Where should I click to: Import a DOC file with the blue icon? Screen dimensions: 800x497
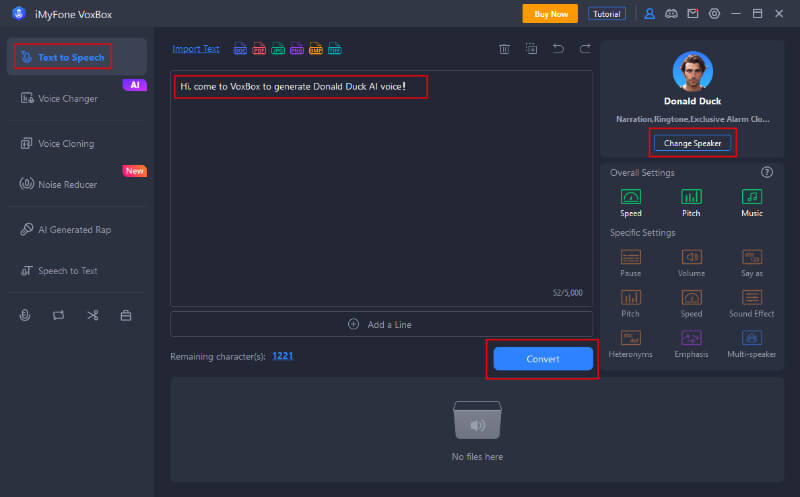(240, 48)
